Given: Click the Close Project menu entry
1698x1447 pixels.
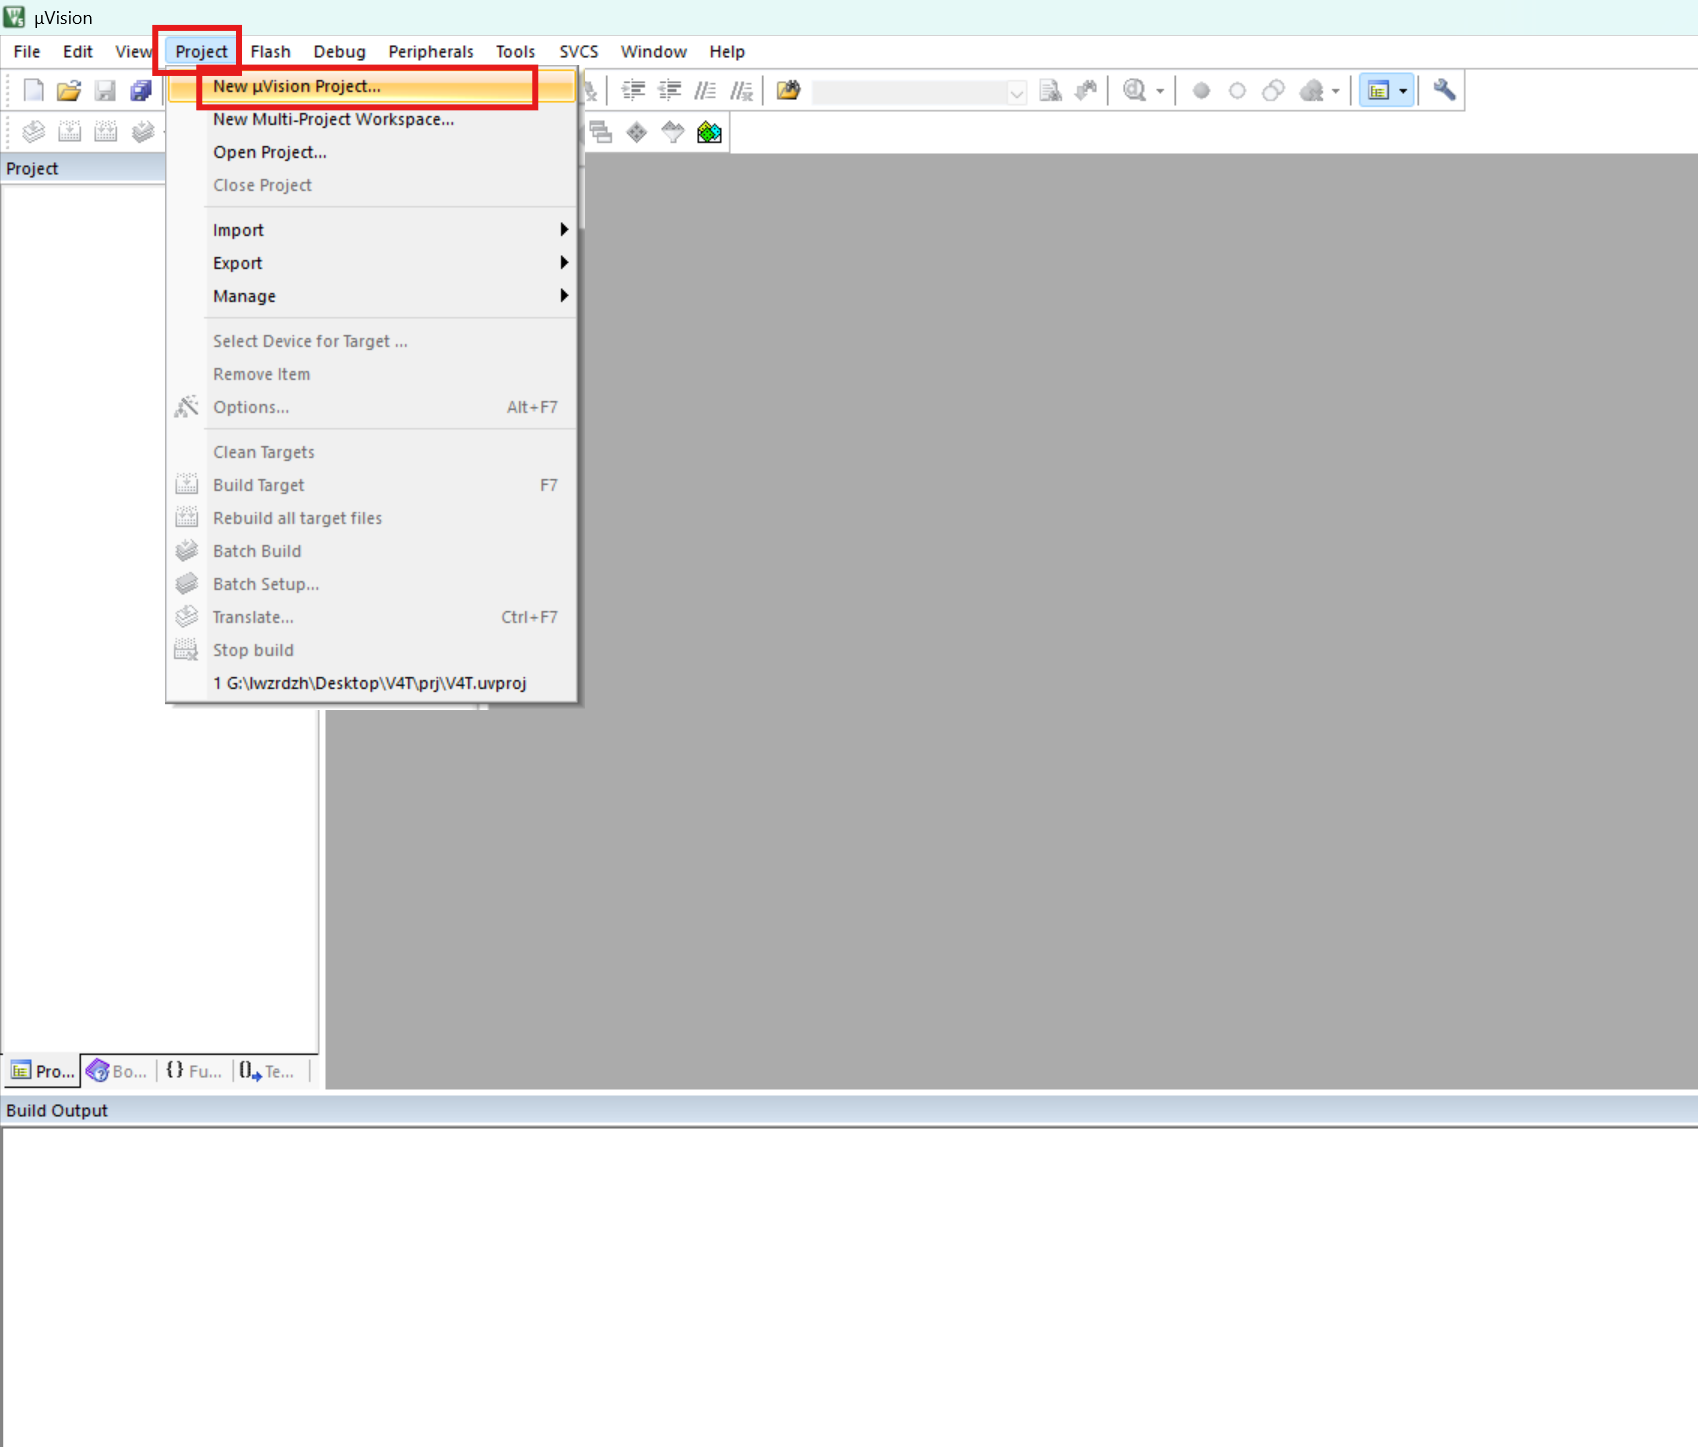Looking at the screenshot, I should tap(372, 185).
